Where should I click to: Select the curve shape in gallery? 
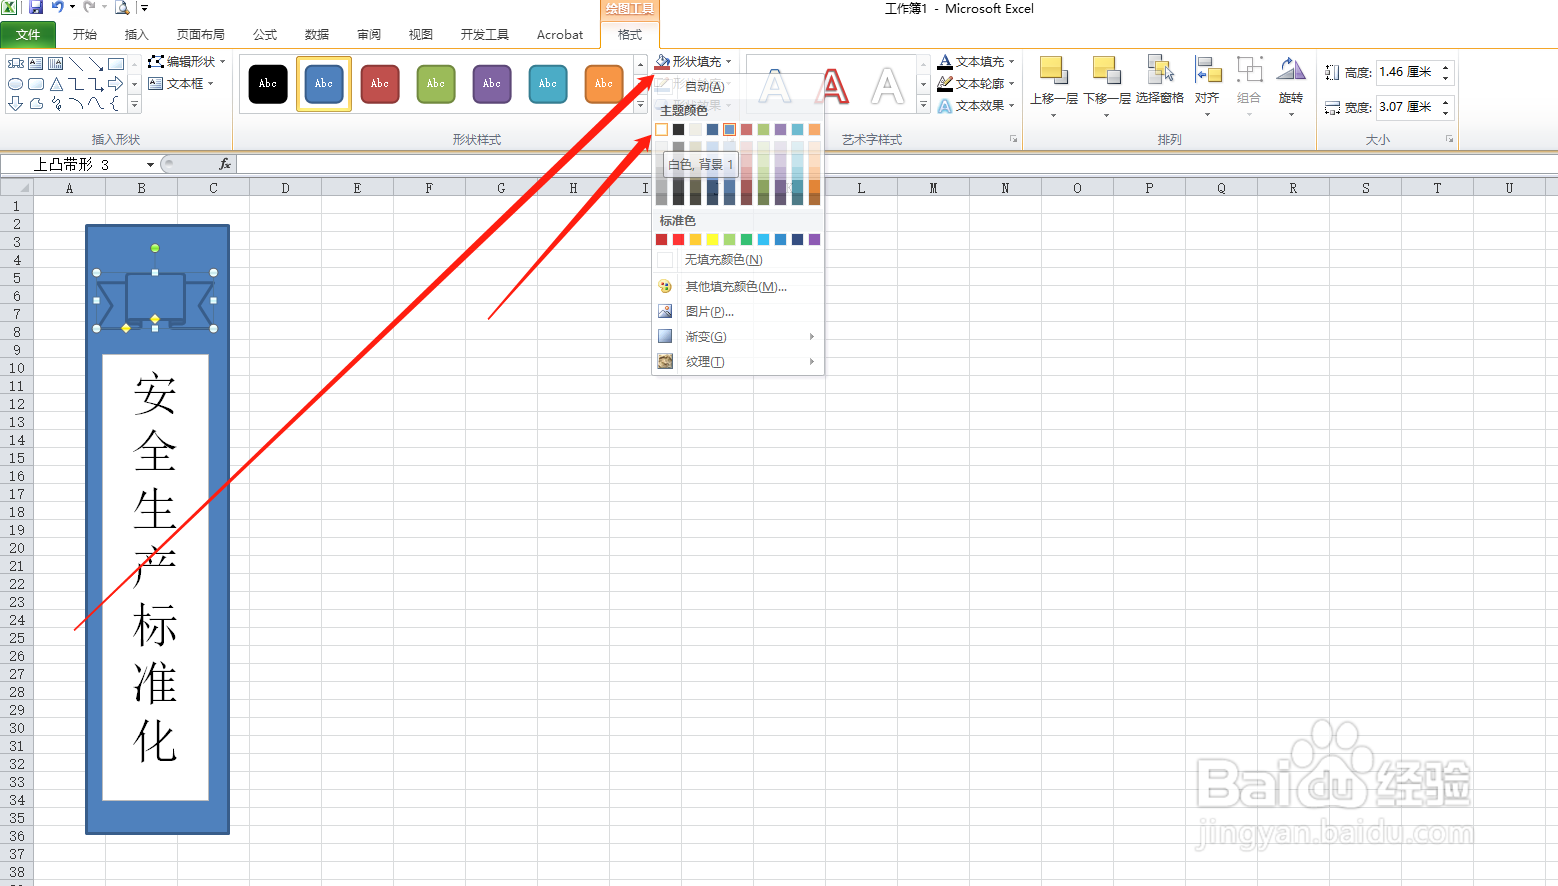coord(96,103)
